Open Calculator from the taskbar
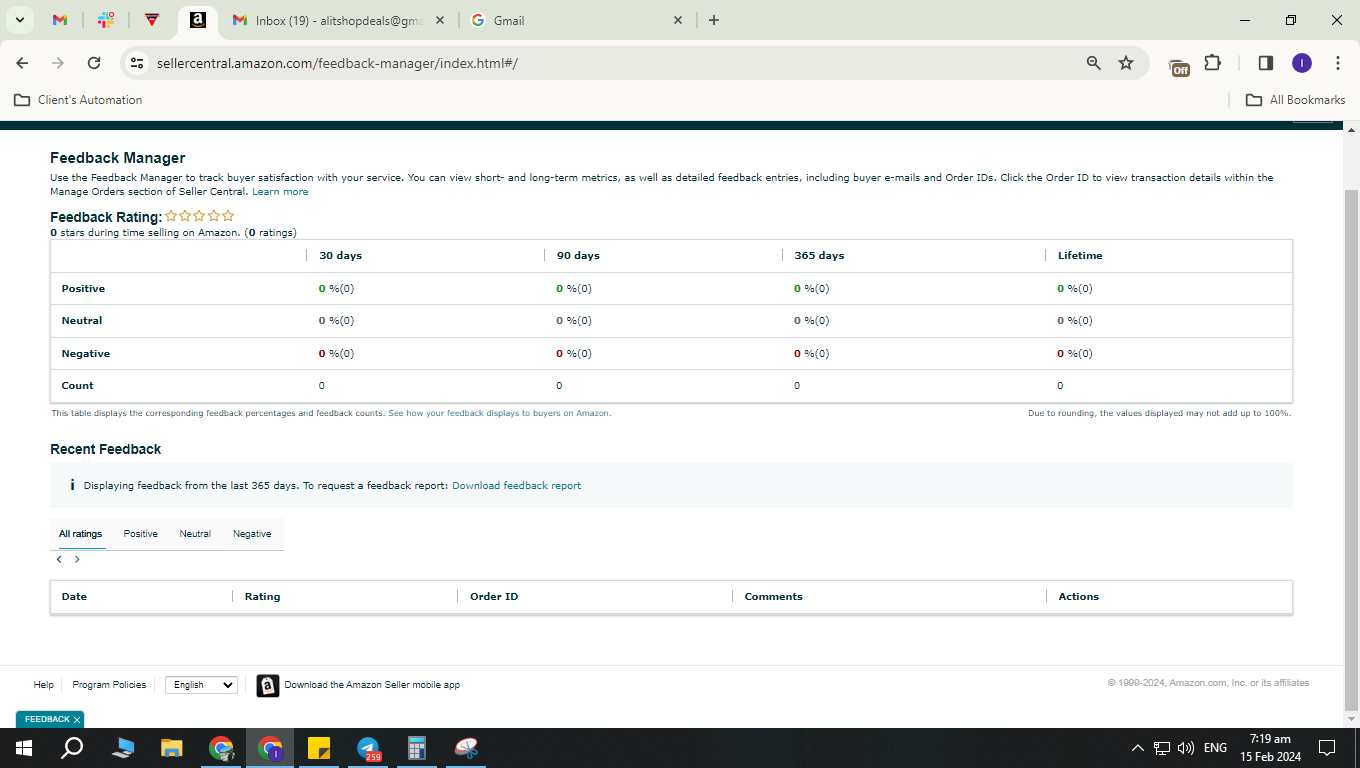Viewport: 1360px width, 768px height. pyautogui.click(x=418, y=748)
